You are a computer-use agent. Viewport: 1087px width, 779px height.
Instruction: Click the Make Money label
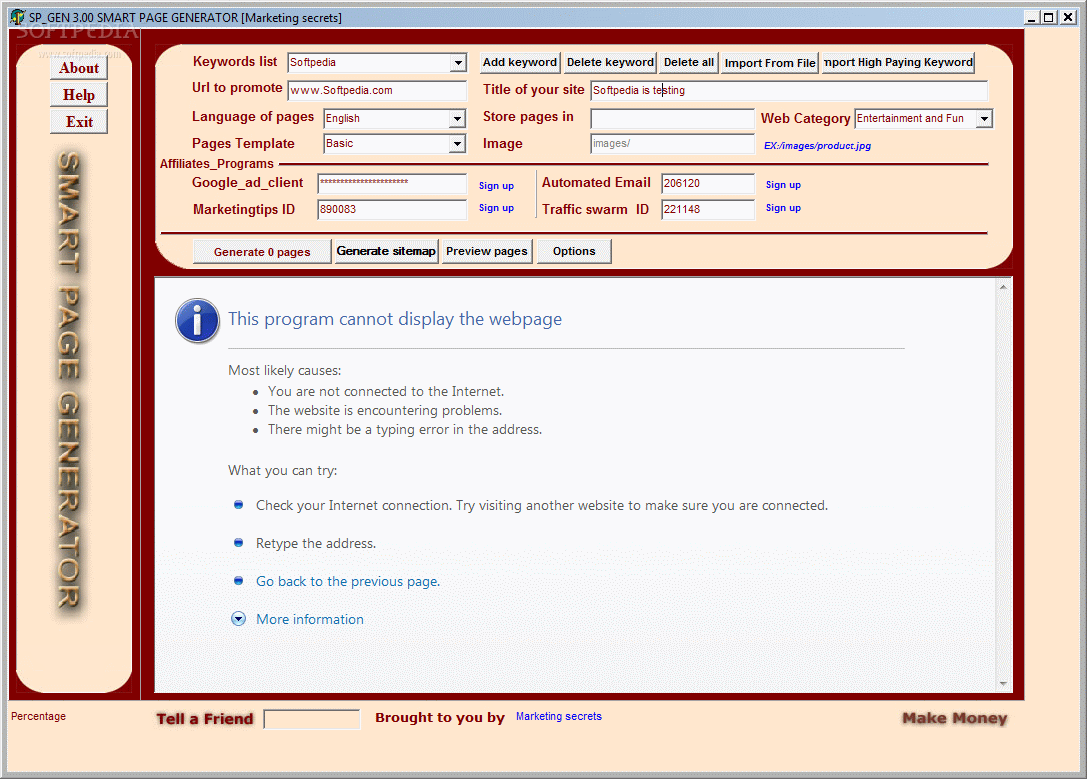955,719
